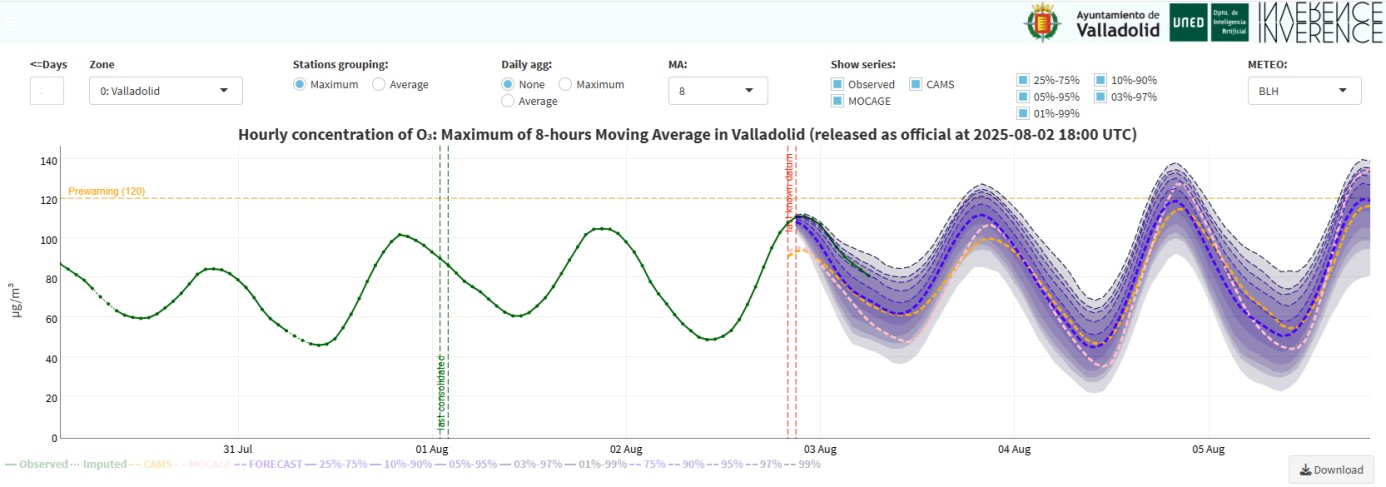The height and width of the screenshot is (487, 1386).
Task: Click the UNED logo
Action: (1188, 22)
